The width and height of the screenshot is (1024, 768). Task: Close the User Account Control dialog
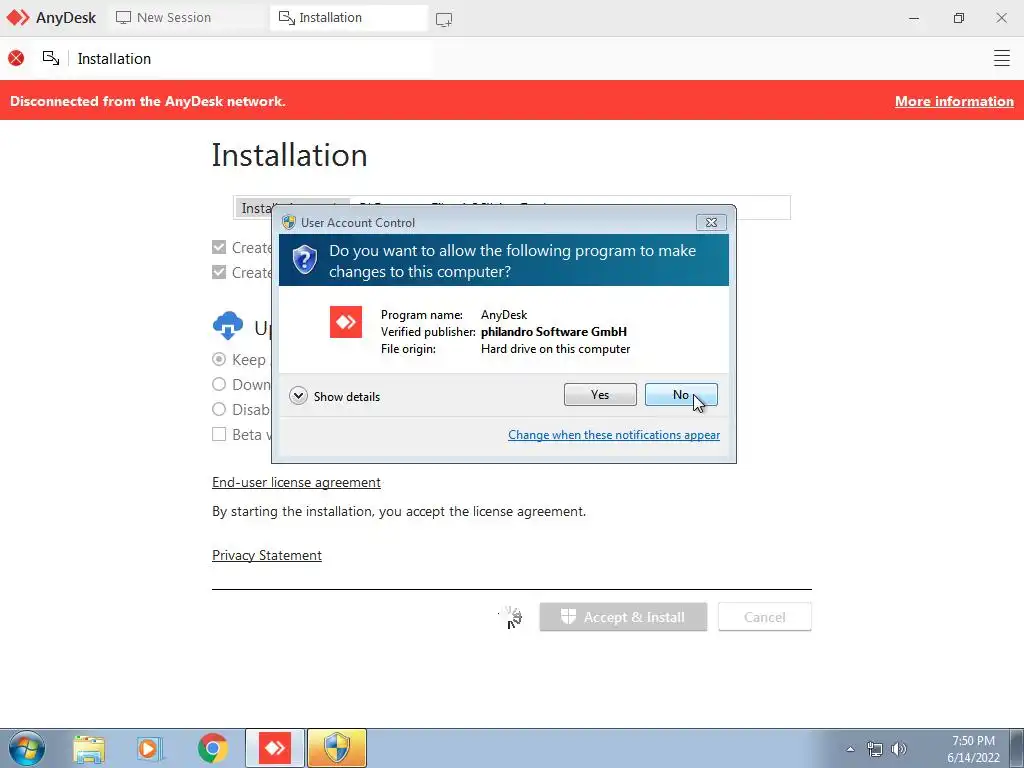click(x=711, y=223)
